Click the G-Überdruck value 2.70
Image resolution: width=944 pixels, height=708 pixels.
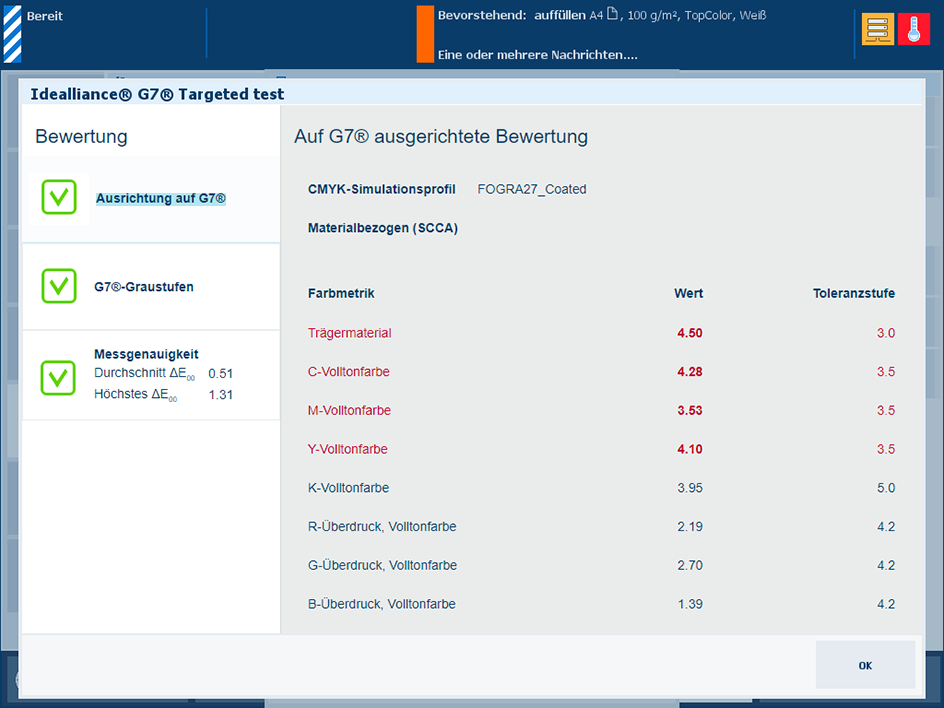(689, 565)
